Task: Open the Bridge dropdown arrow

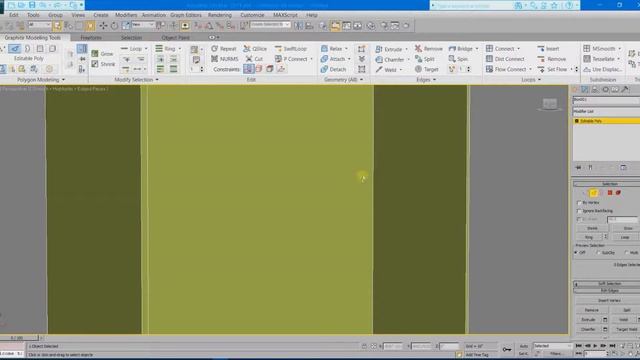Action: 477,49
